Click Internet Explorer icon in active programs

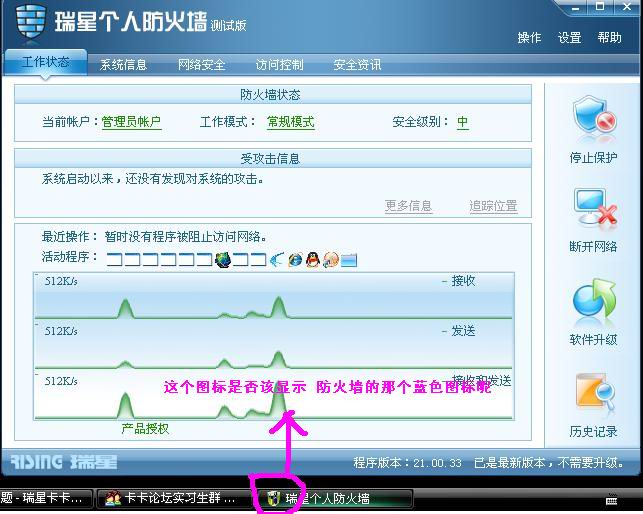tap(295, 260)
